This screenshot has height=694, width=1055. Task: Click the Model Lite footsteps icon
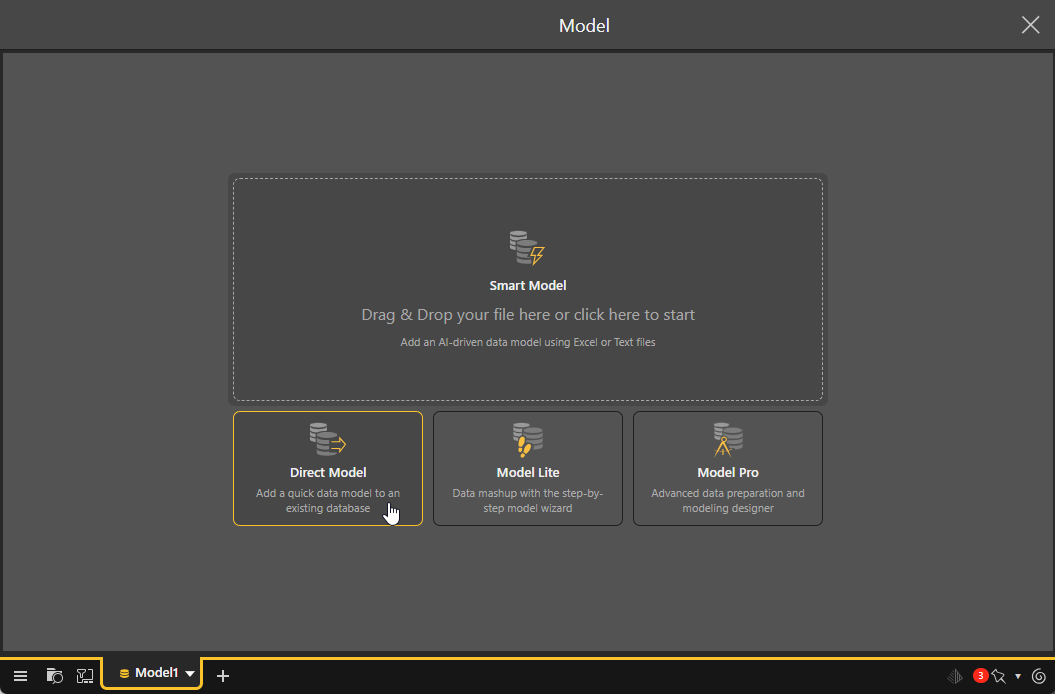coord(527,440)
